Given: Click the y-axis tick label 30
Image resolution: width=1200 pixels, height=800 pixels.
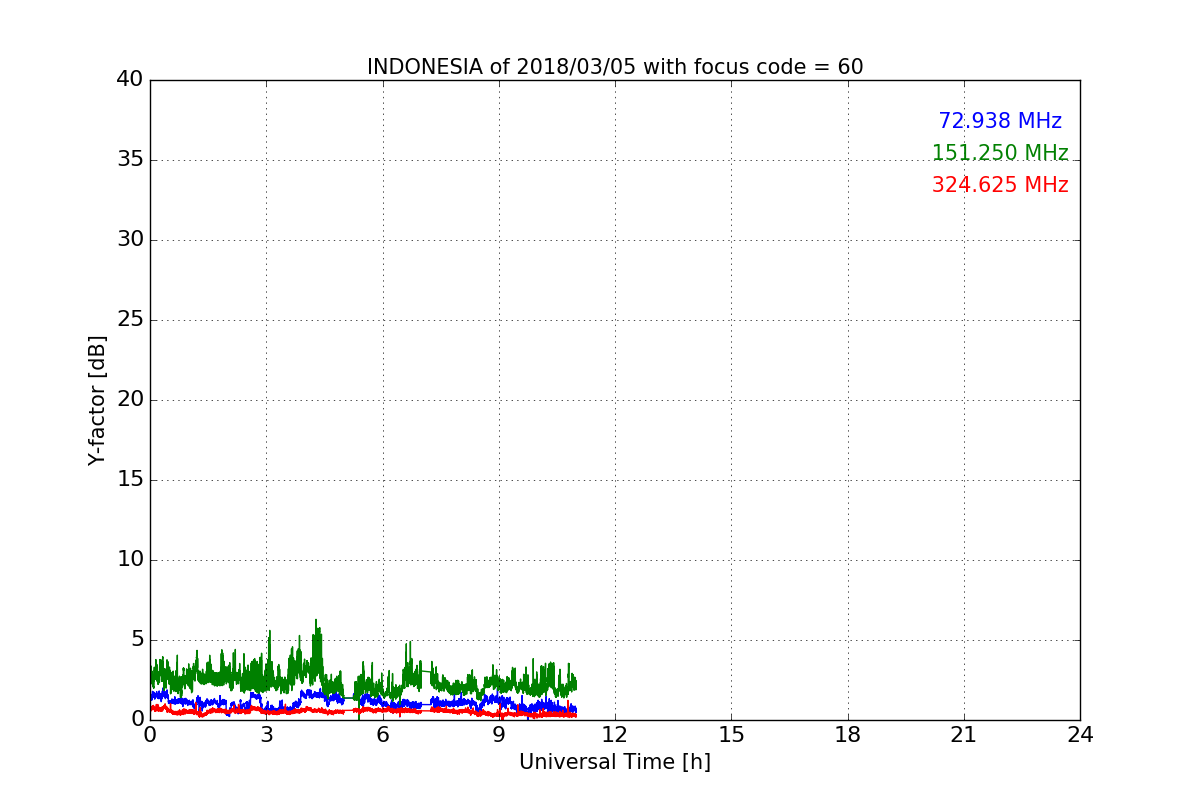Looking at the screenshot, I should click(x=130, y=240).
